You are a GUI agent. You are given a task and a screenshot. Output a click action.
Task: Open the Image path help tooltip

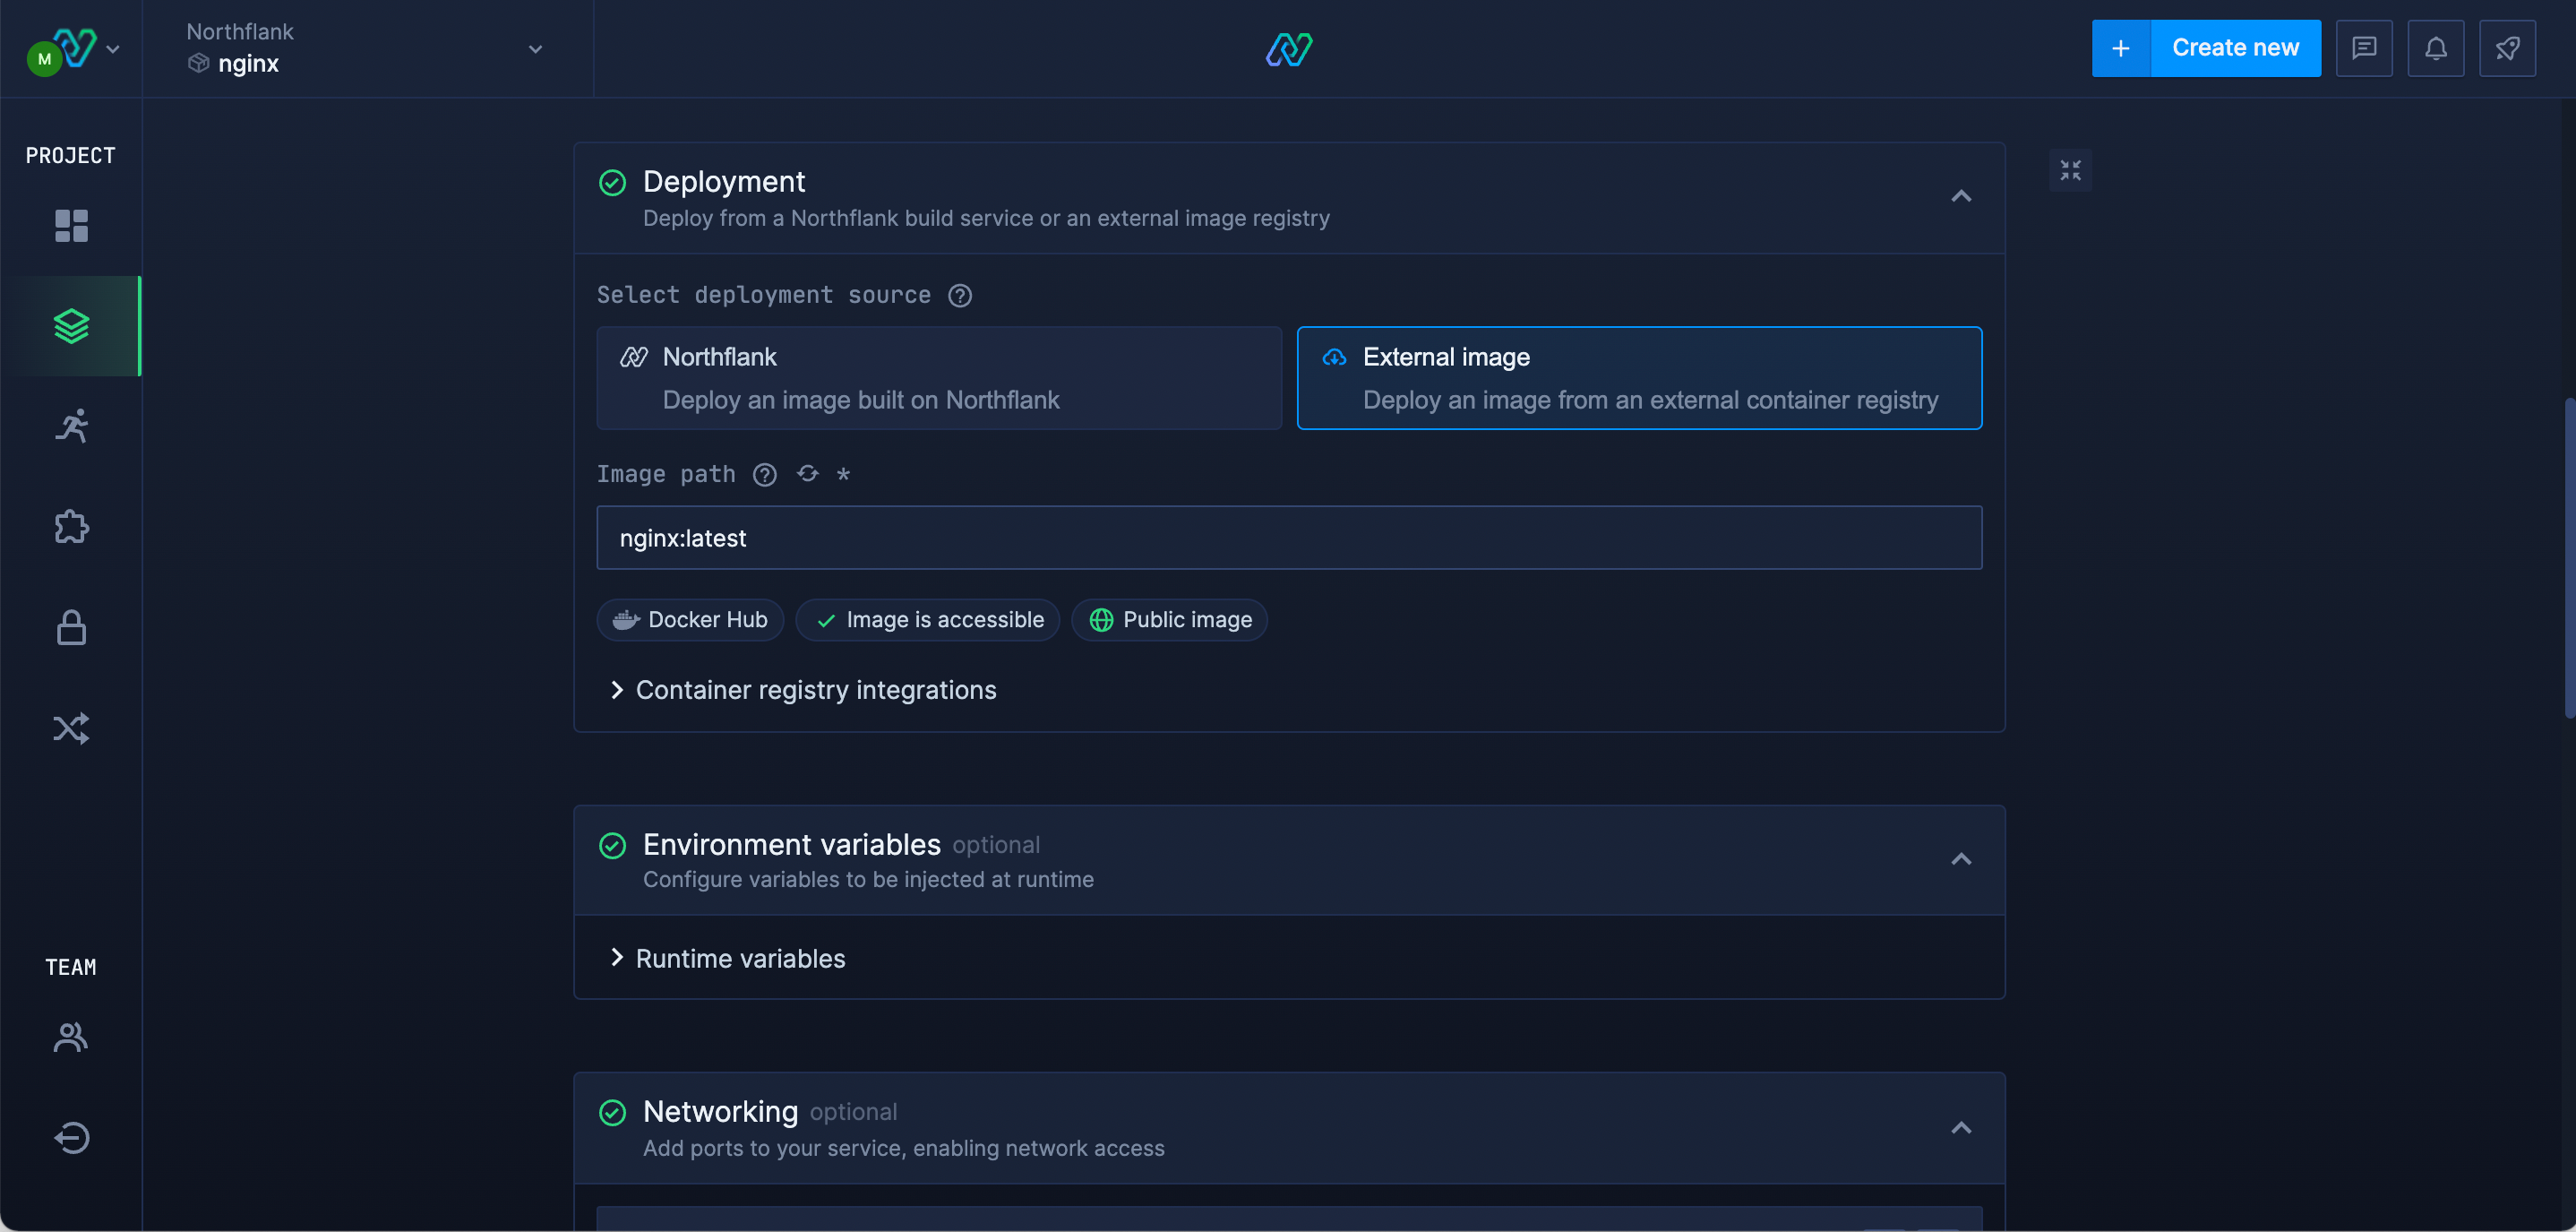(764, 474)
